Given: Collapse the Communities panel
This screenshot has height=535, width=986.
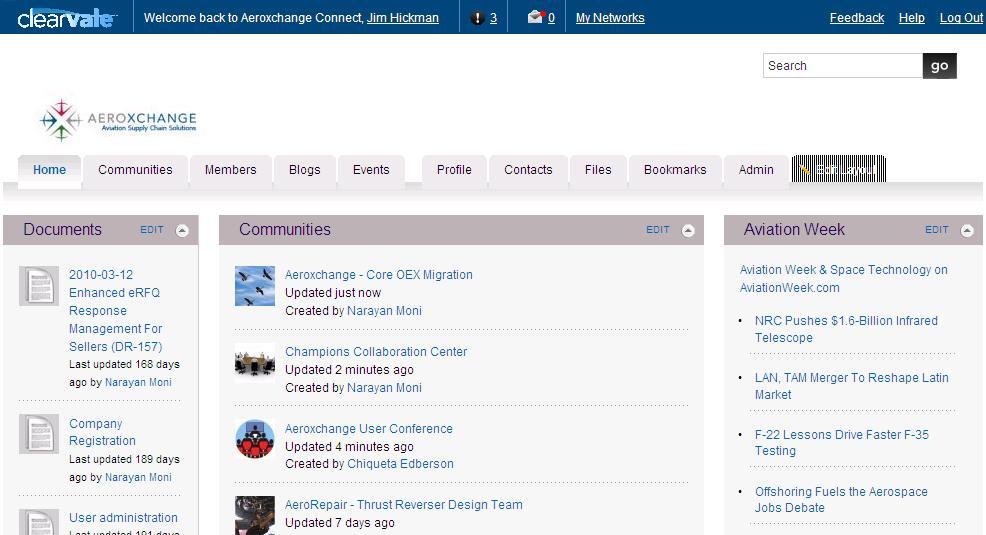Looking at the screenshot, I should pos(688,230).
